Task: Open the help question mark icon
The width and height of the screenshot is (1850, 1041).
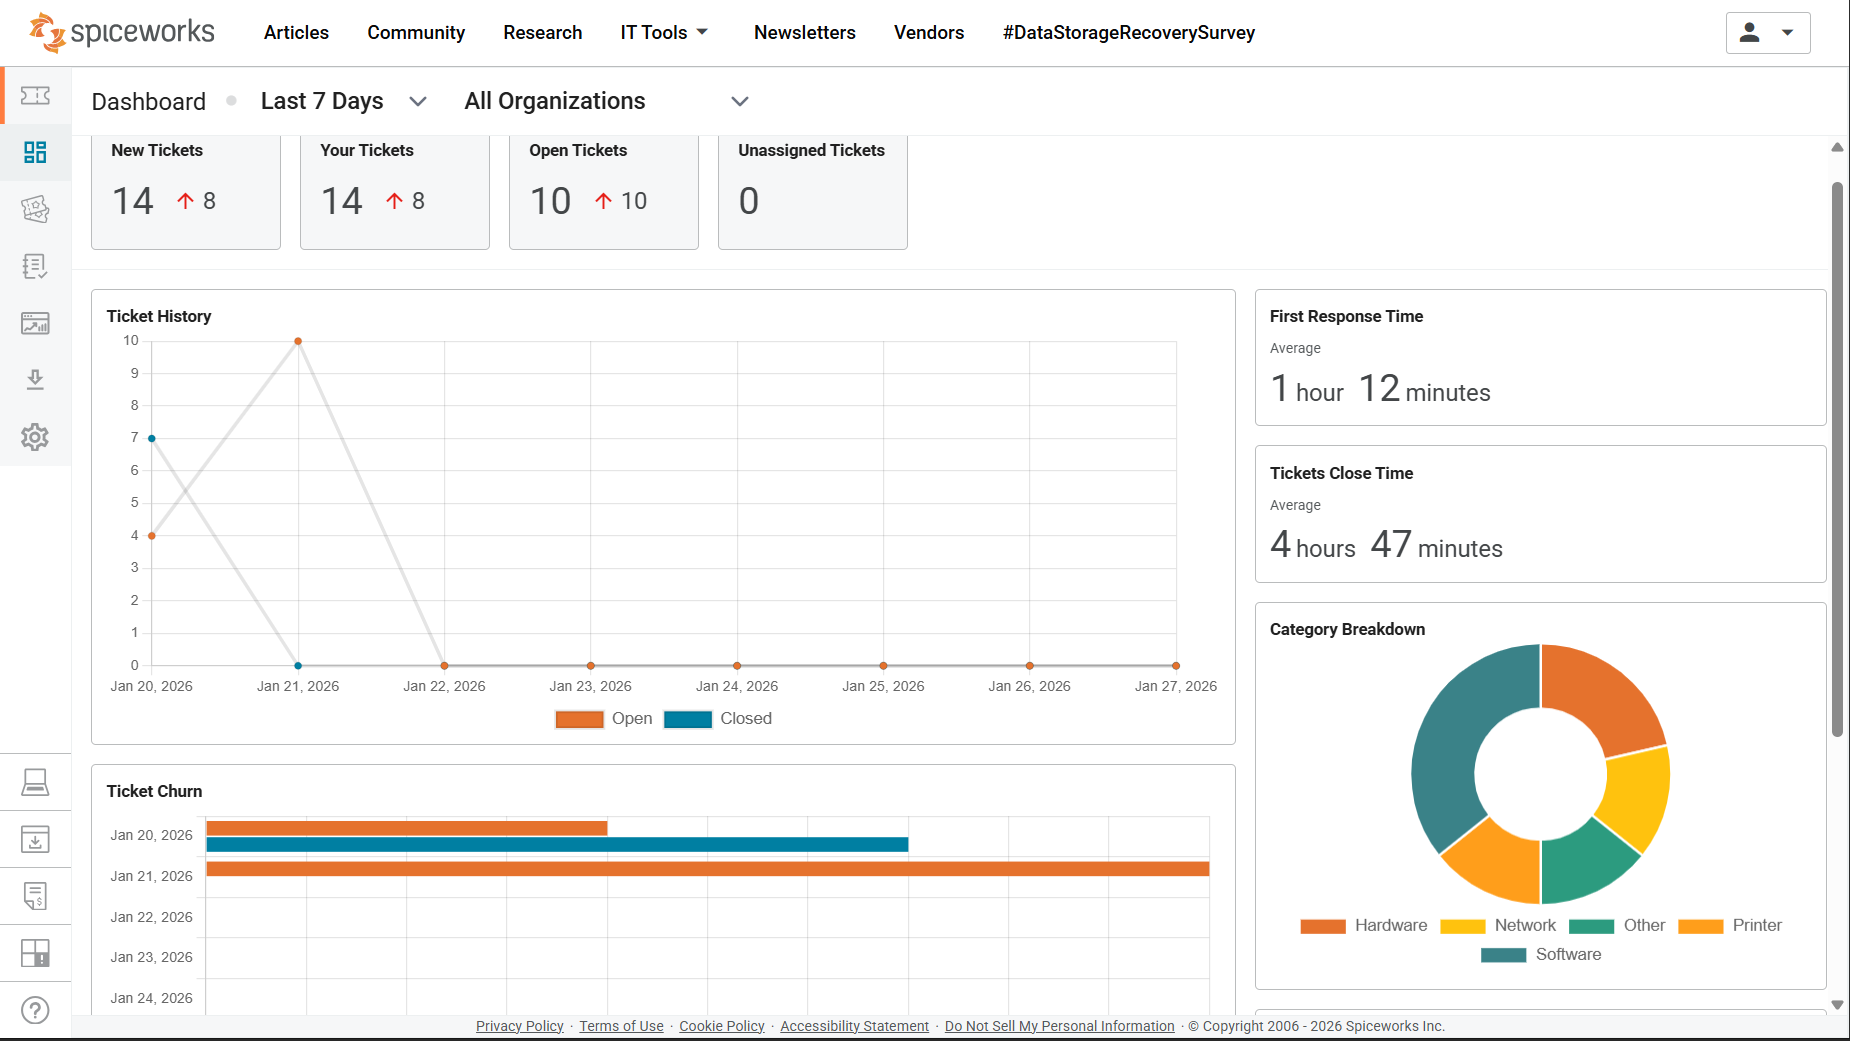Action: pyautogui.click(x=35, y=1010)
